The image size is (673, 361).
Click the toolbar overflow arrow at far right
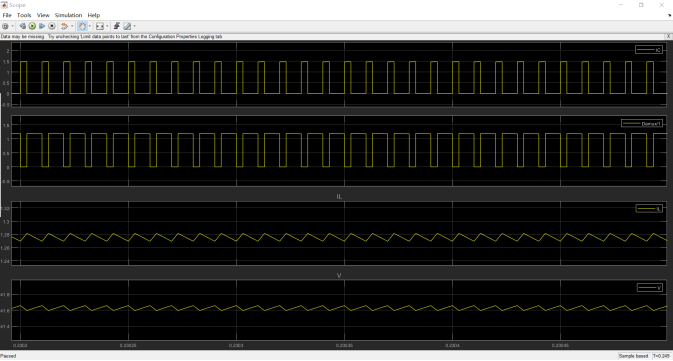point(669,15)
